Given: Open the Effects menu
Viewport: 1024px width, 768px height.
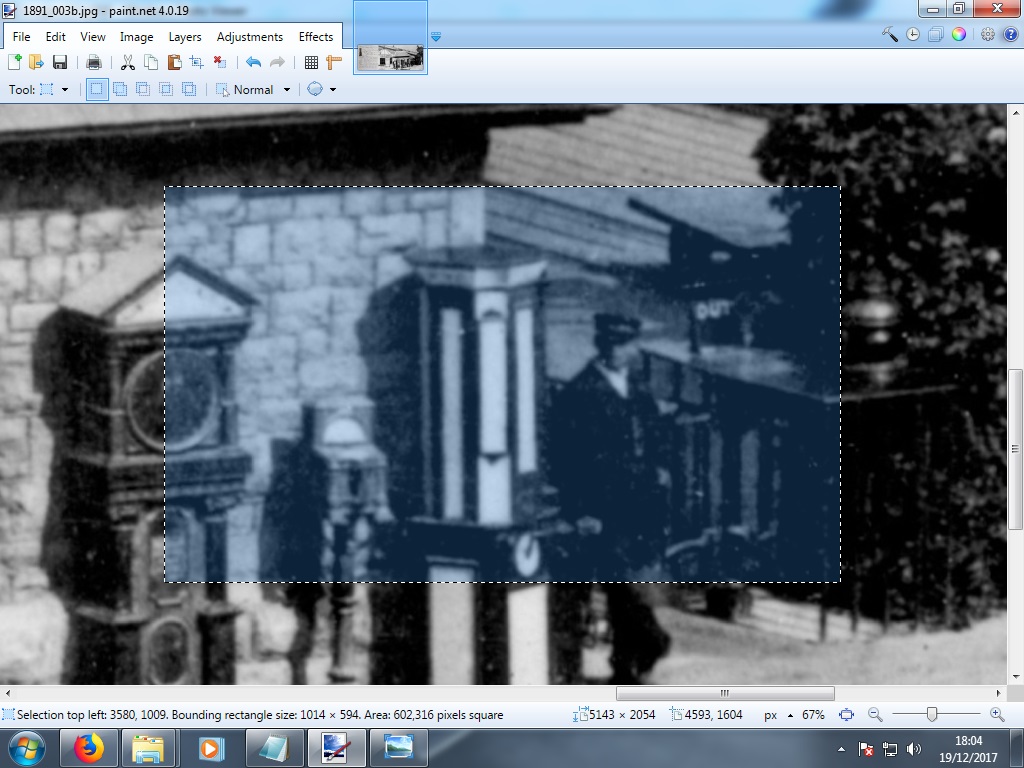Looking at the screenshot, I should point(316,36).
